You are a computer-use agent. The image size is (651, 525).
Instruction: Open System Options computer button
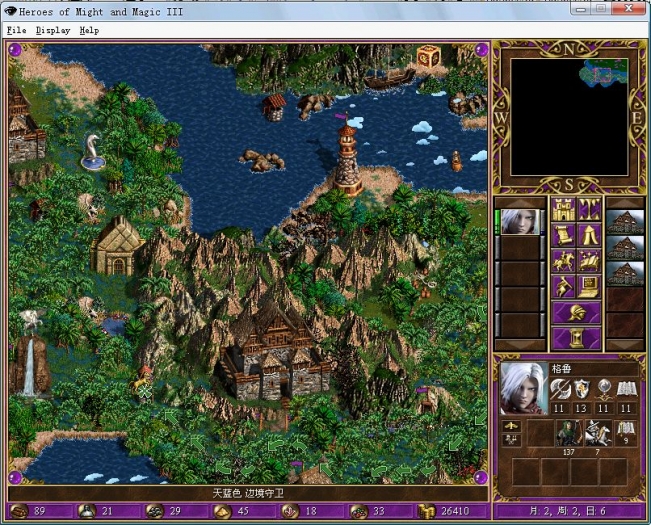tap(589, 287)
